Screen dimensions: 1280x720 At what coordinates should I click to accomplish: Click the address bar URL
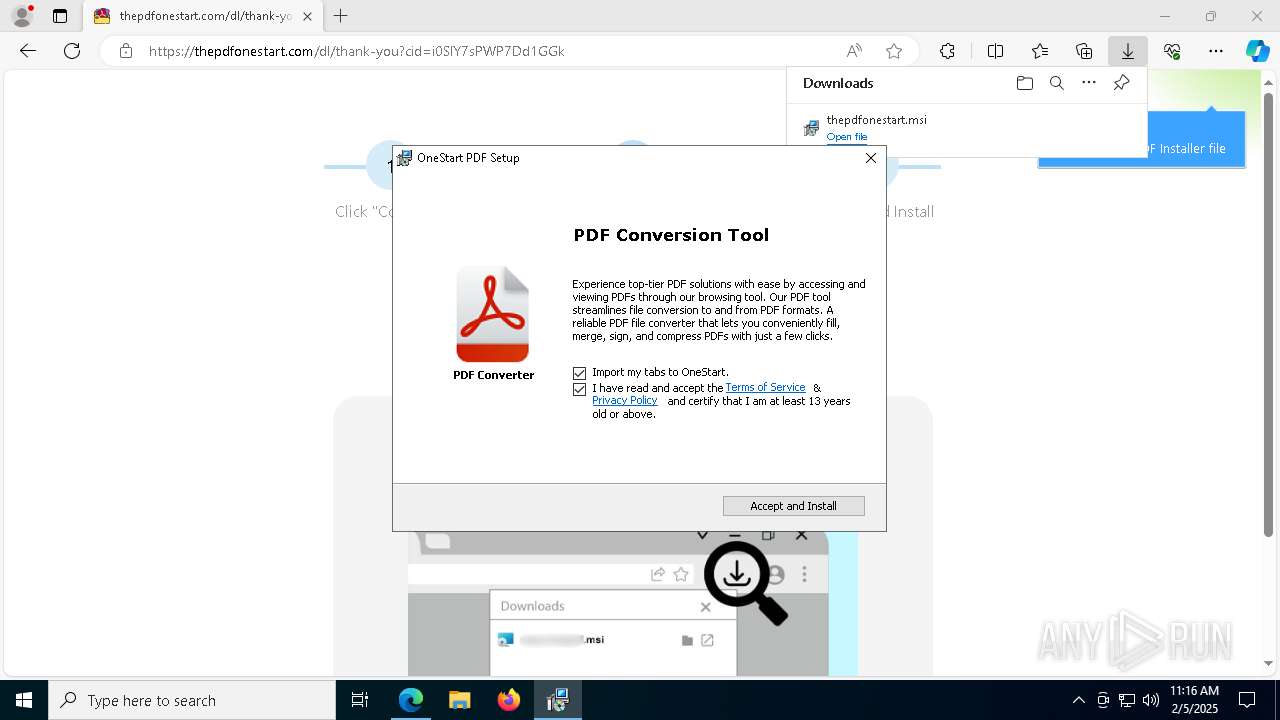point(357,51)
